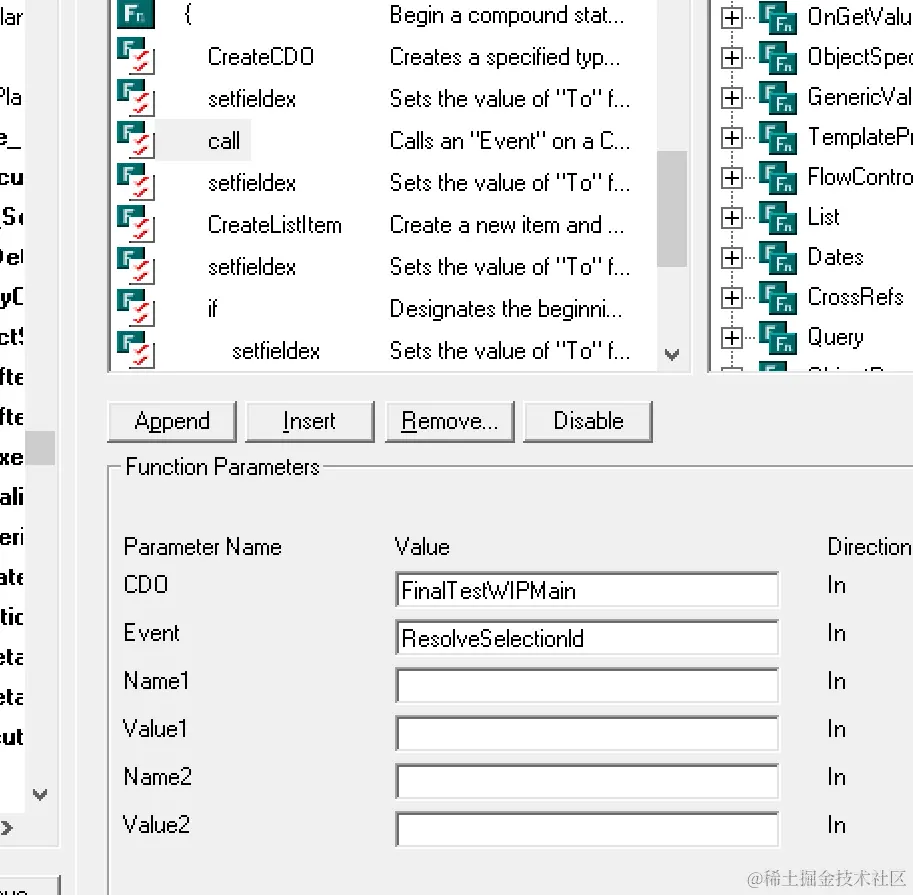Click the ObjectSpec category Fn icon
913x895 pixels.
778,58
